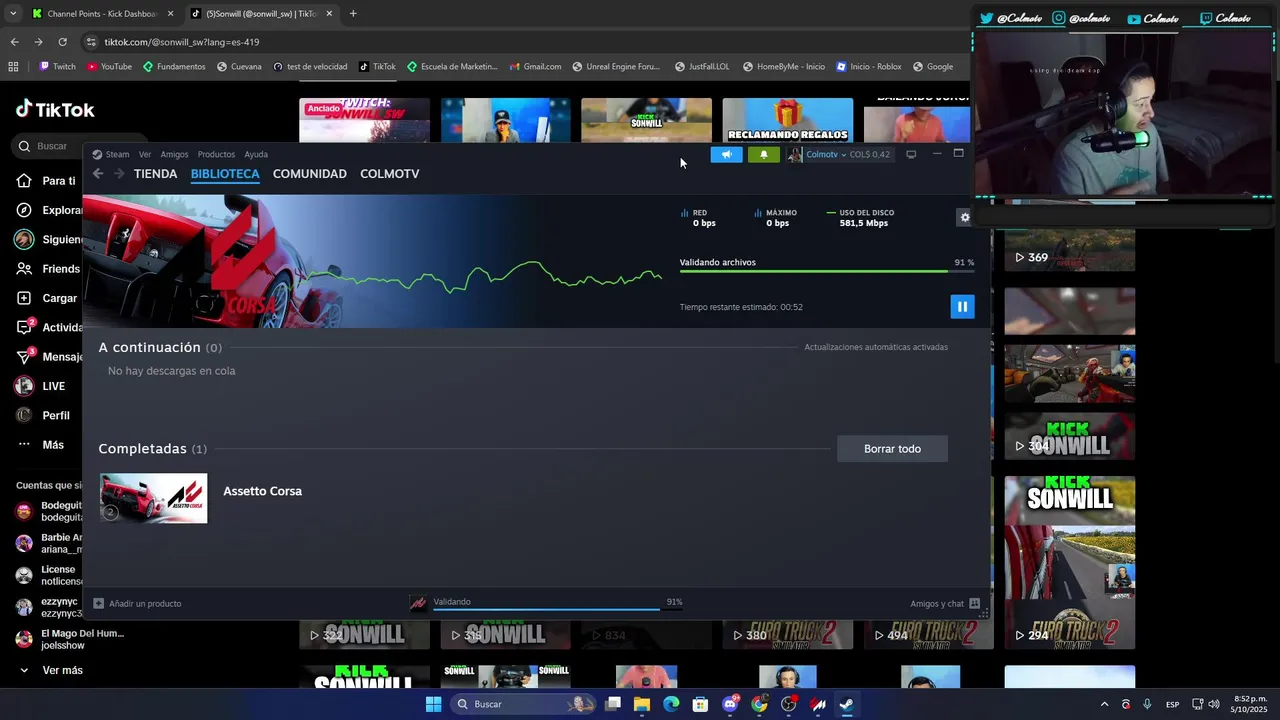The height and width of the screenshot is (720, 1280).
Task: Open the Twitch bookmark
Action: pos(57,67)
